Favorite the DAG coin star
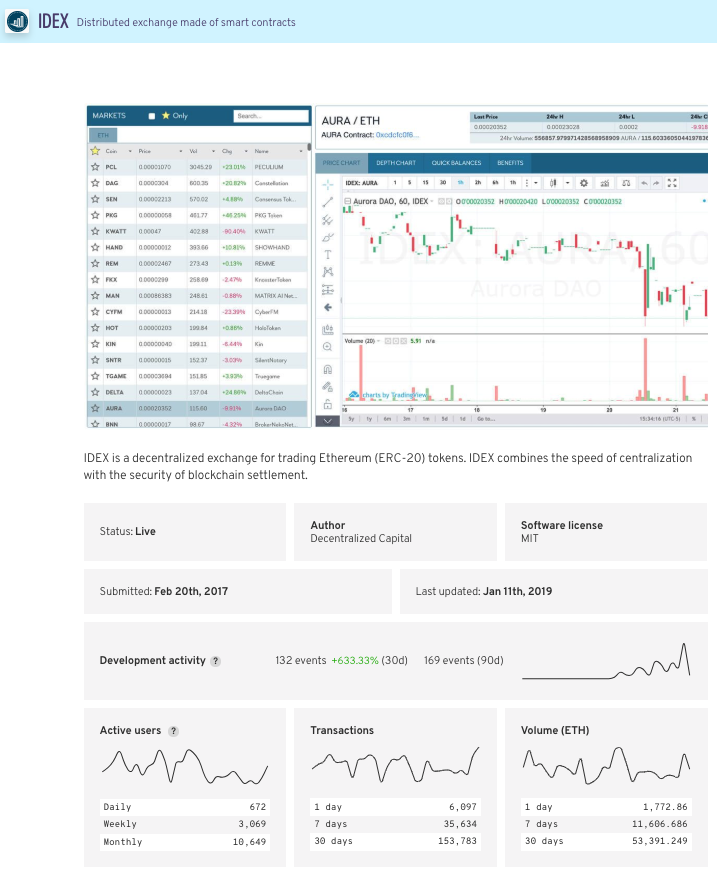 coord(95,183)
